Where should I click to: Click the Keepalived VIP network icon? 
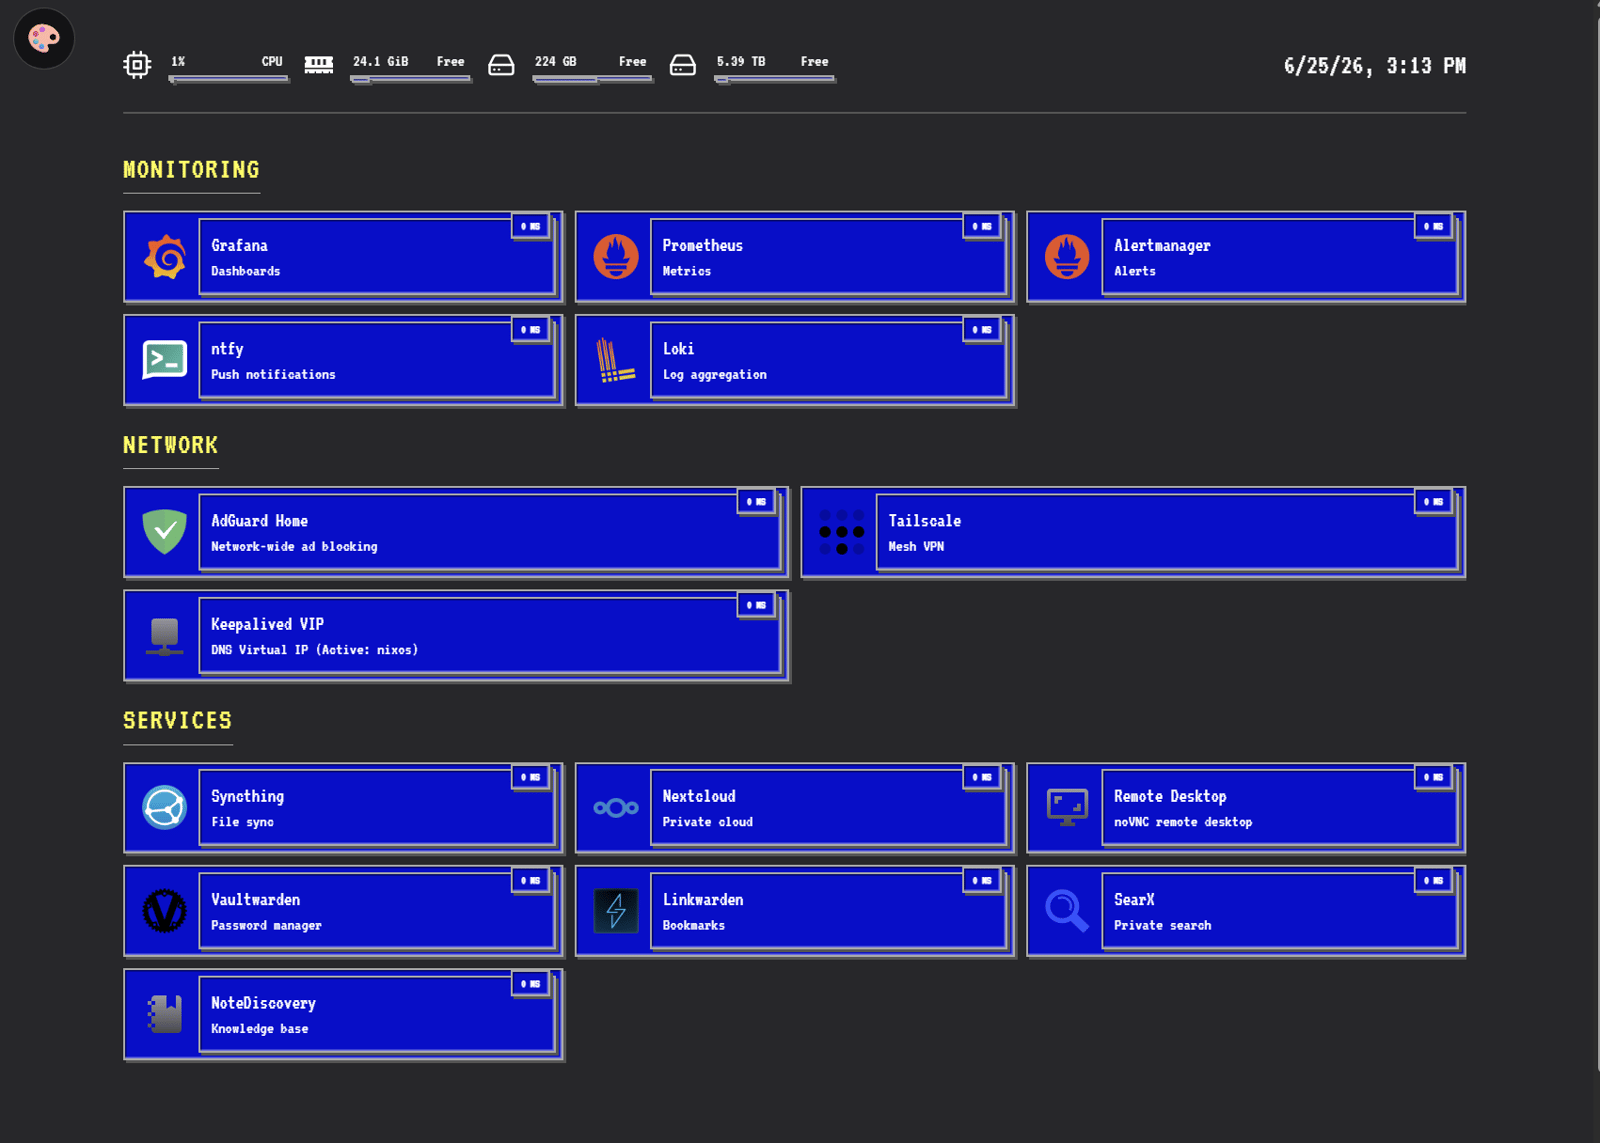point(165,636)
